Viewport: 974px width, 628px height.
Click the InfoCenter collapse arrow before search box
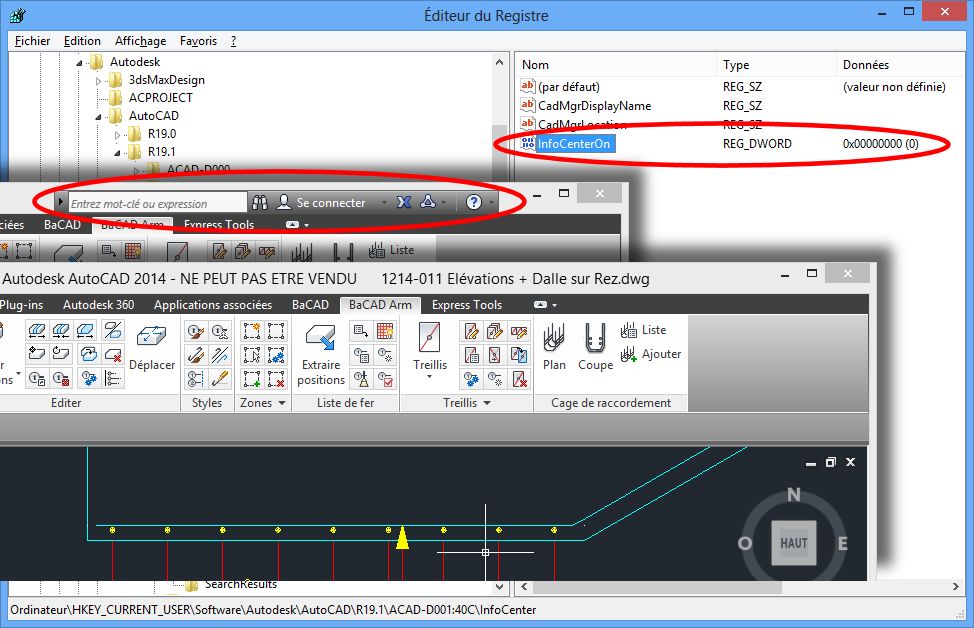click(x=60, y=202)
